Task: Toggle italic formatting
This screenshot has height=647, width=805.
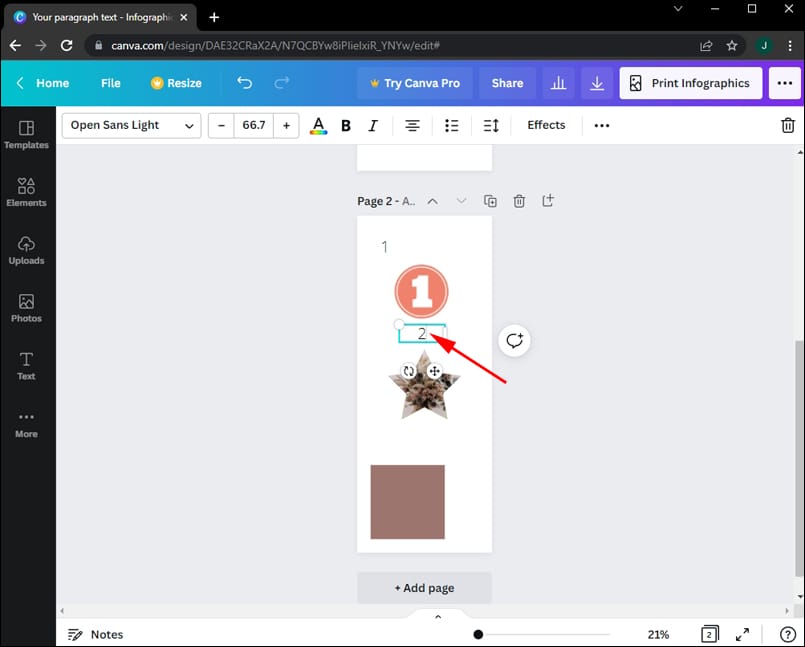Action: tap(373, 125)
